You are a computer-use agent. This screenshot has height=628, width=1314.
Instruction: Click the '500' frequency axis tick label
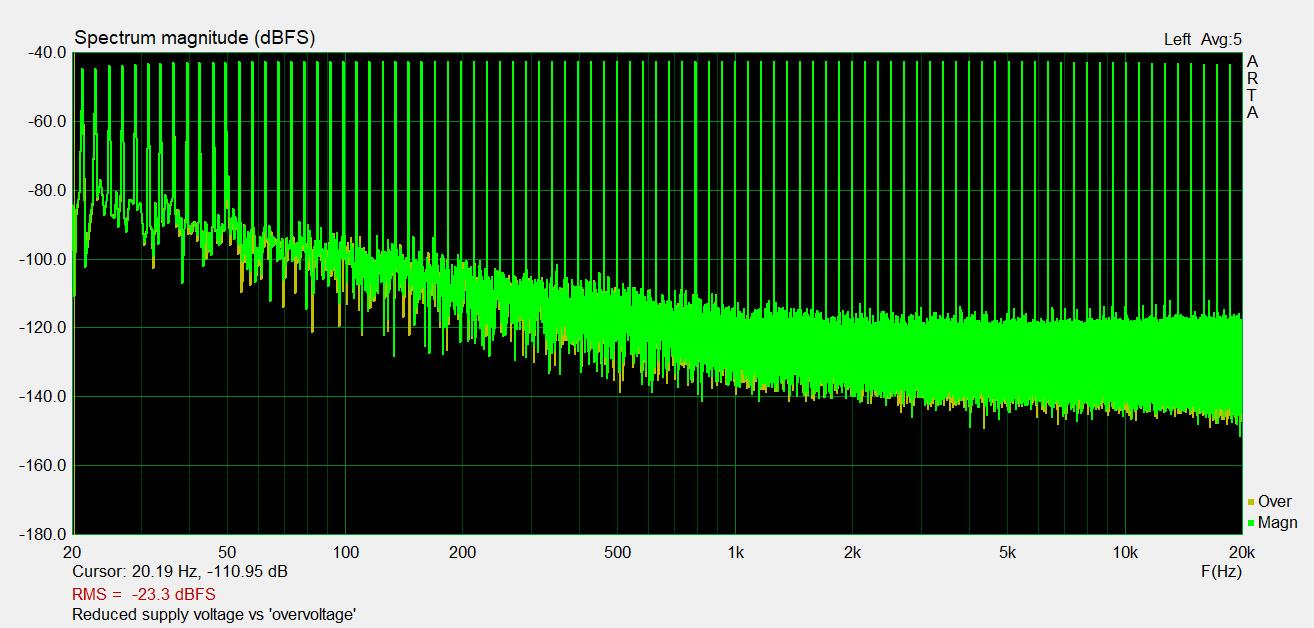[617, 552]
